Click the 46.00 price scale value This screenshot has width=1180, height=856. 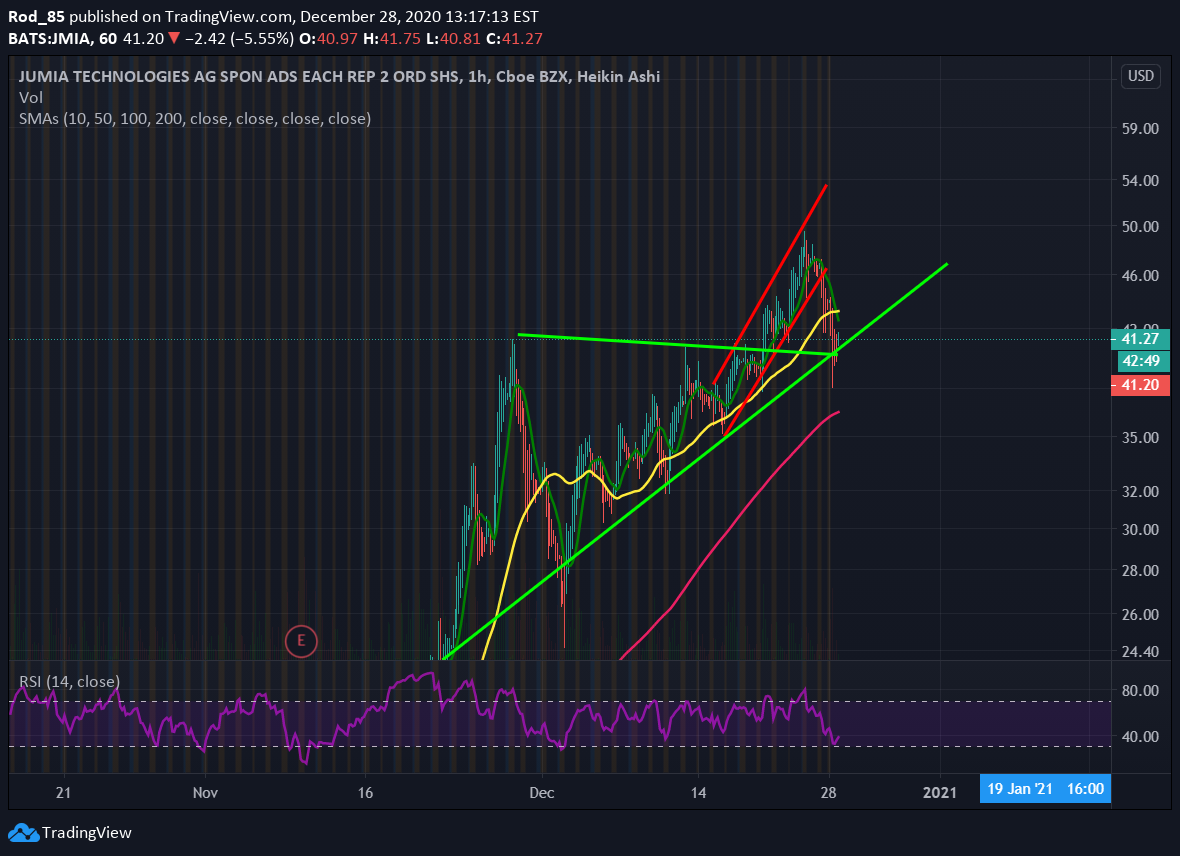point(1140,276)
